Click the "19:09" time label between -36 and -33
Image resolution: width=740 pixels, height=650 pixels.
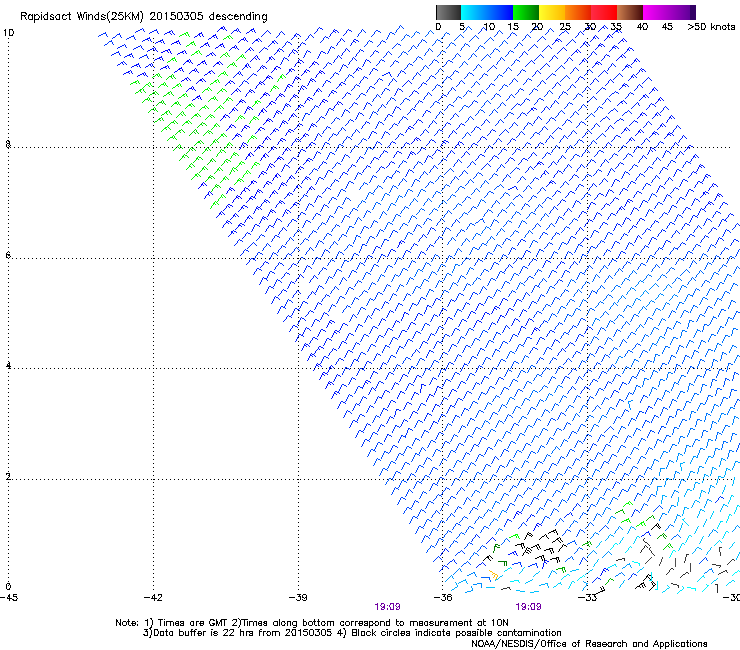tap(528, 607)
